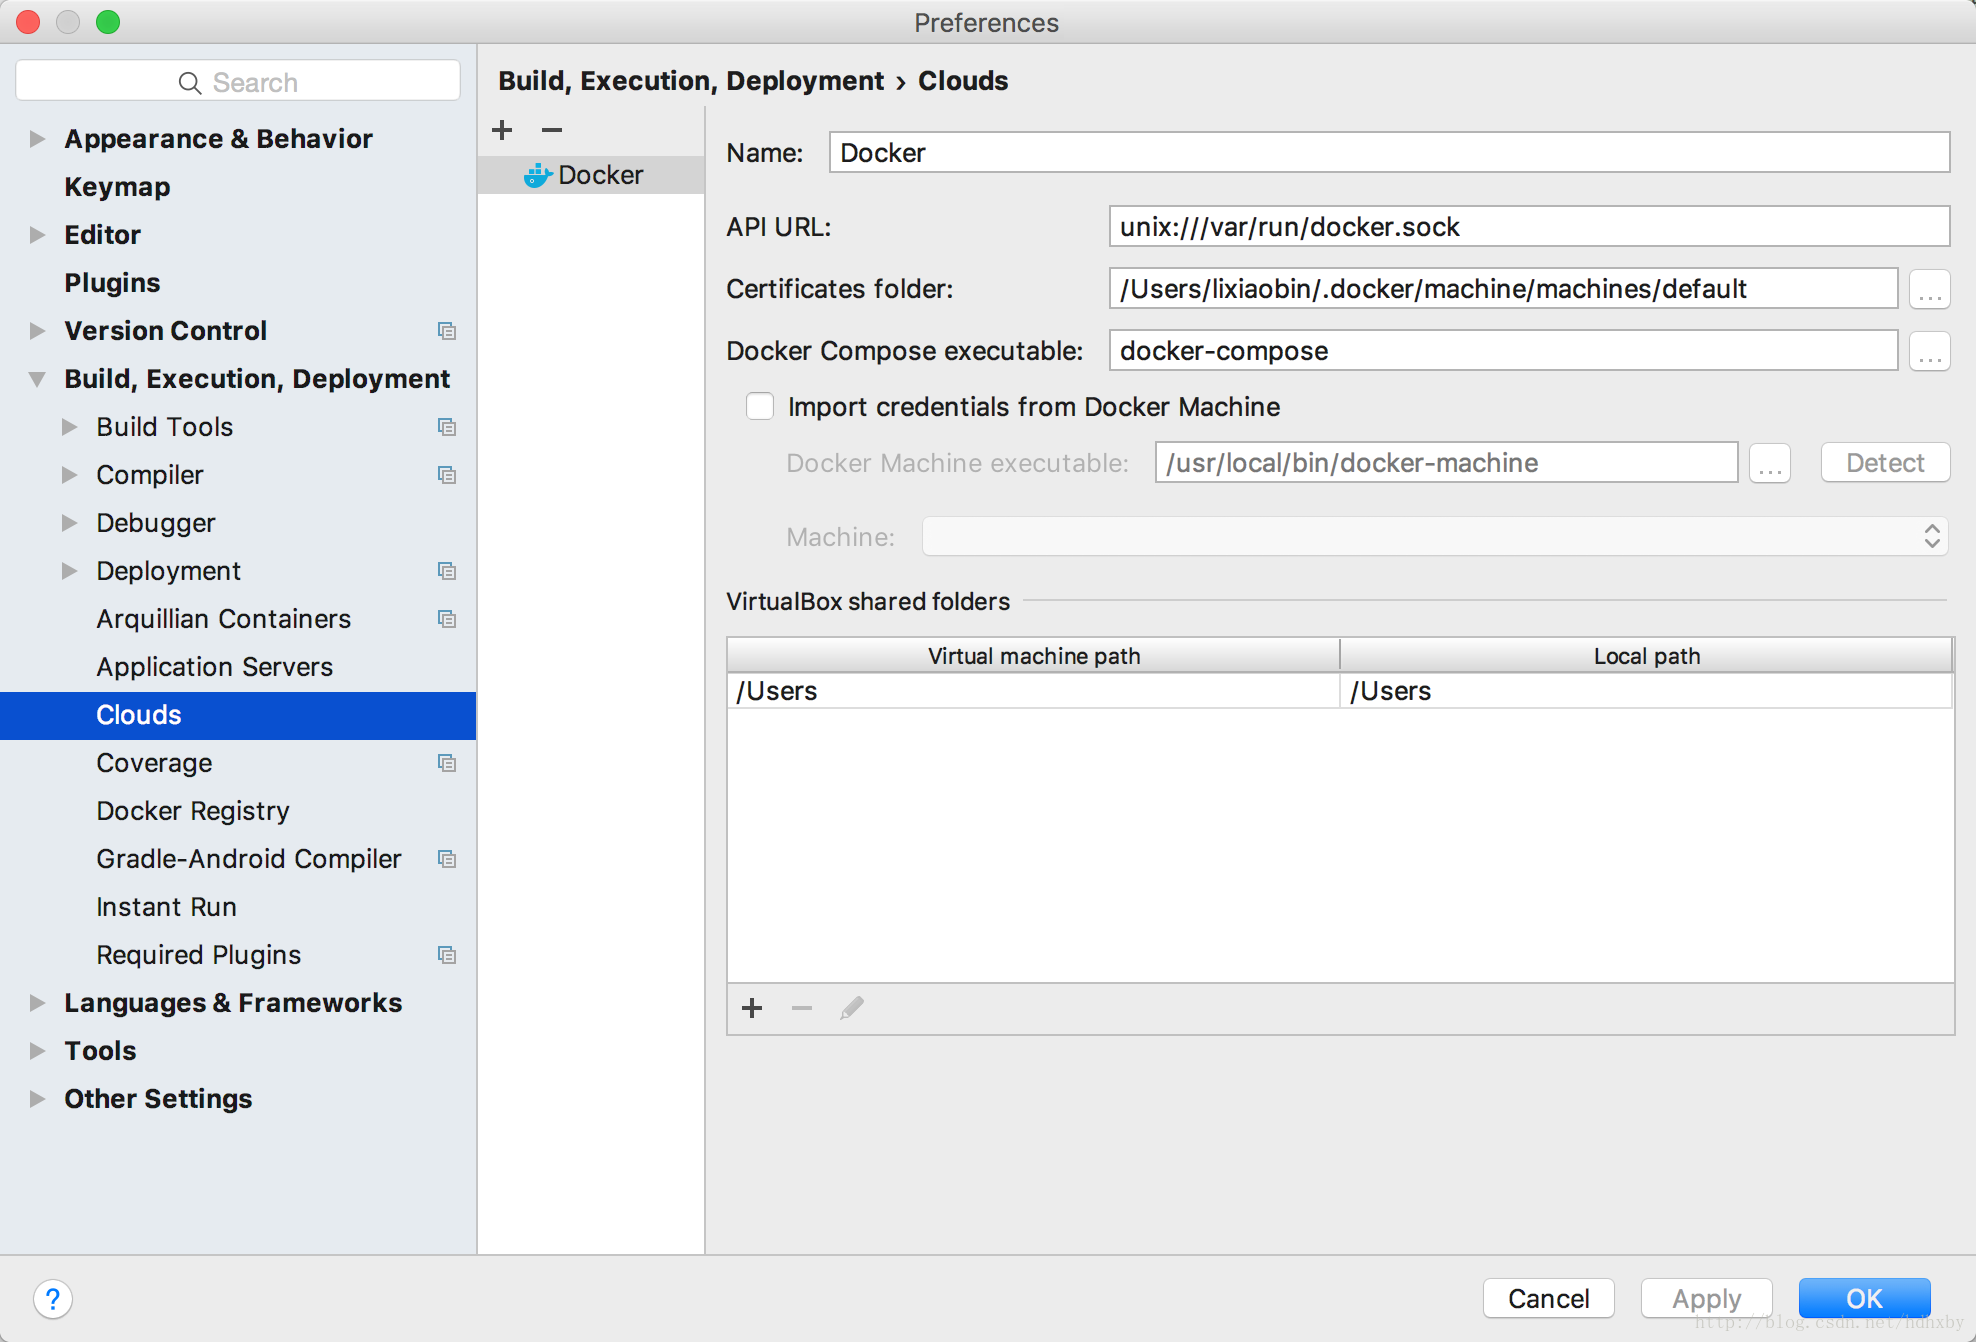This screenshot has height=1342, width=1976.
Task: Select Gradle-Android Compiler settings
Action: click(x=248, y=859)
